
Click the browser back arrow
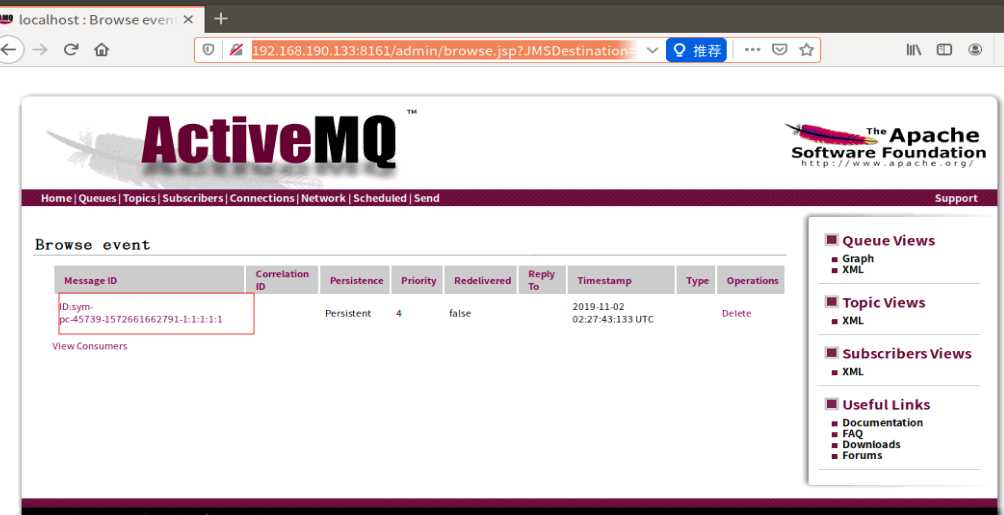pyautogui.click(x=9, y=49)
